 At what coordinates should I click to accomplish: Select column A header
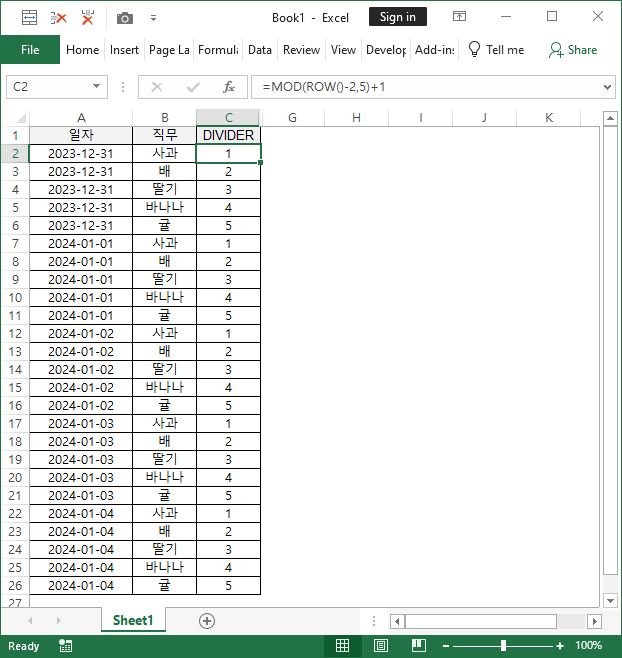tap(81, 118)
